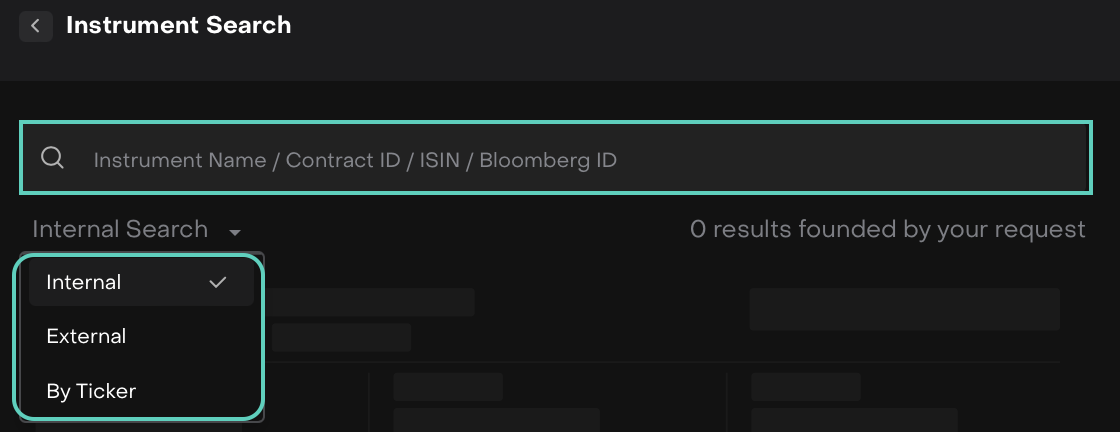Image resolution: width=1120 pixels, height=432 pixels.
Task: Select the Internal search option
Action: (x=140, y=283)
